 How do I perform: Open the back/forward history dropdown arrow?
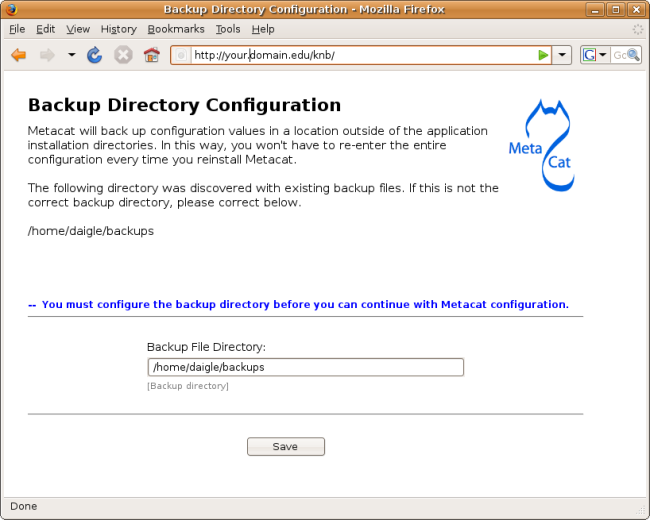pos(71,55)
